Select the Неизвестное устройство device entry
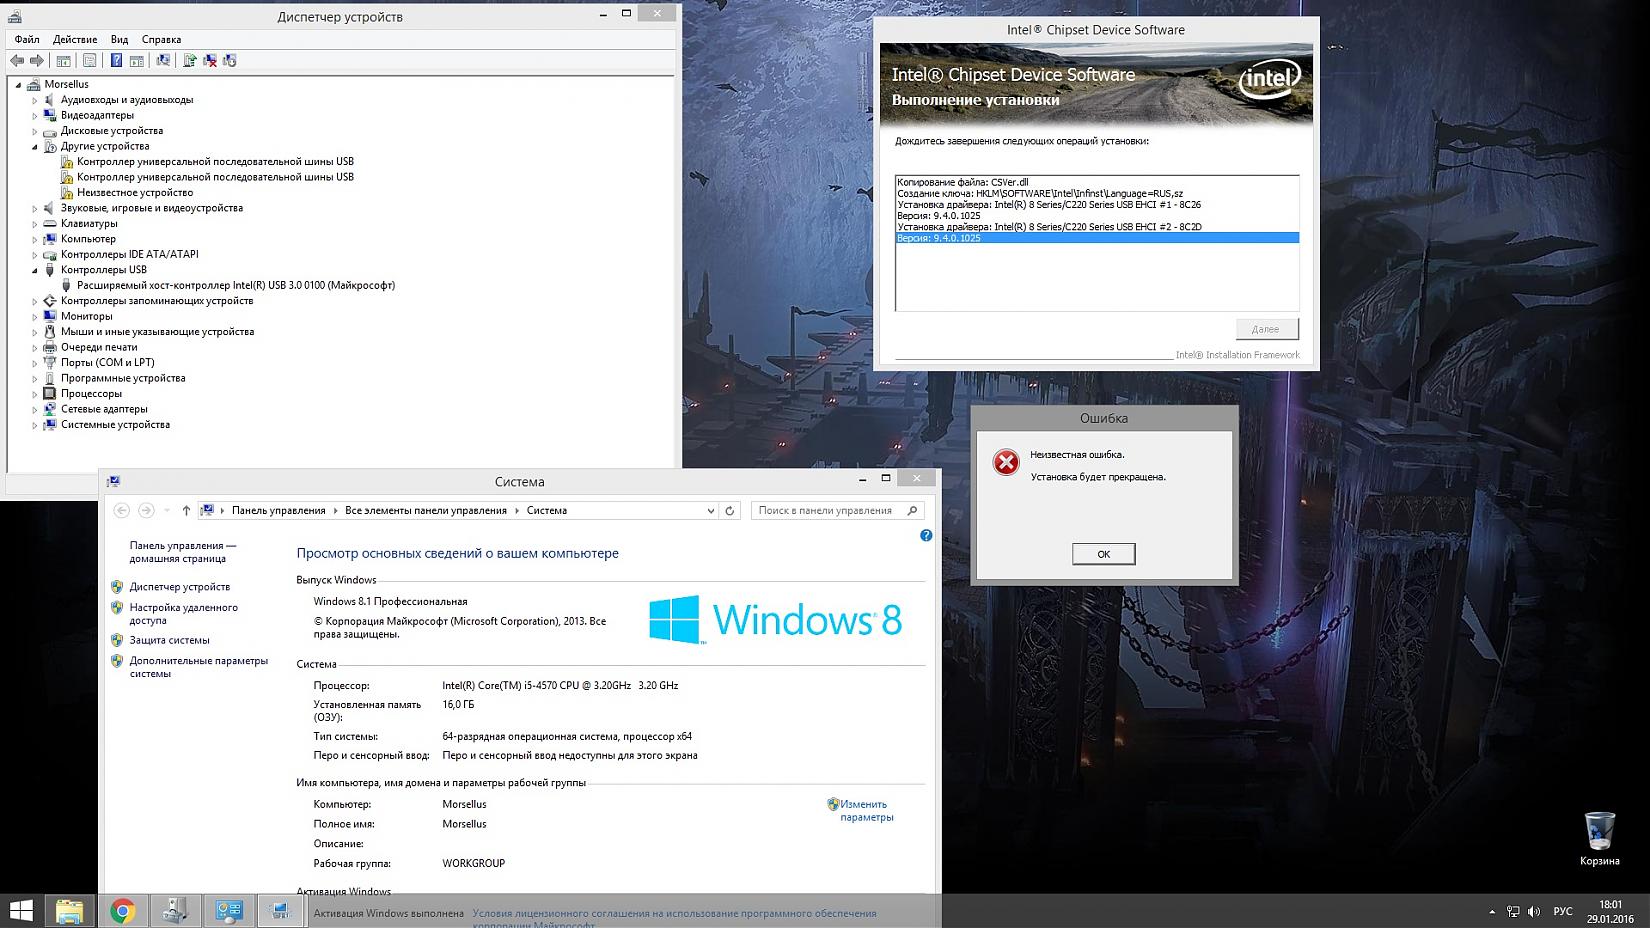This screenshot has height=928, width=1650. pos(135,193)
